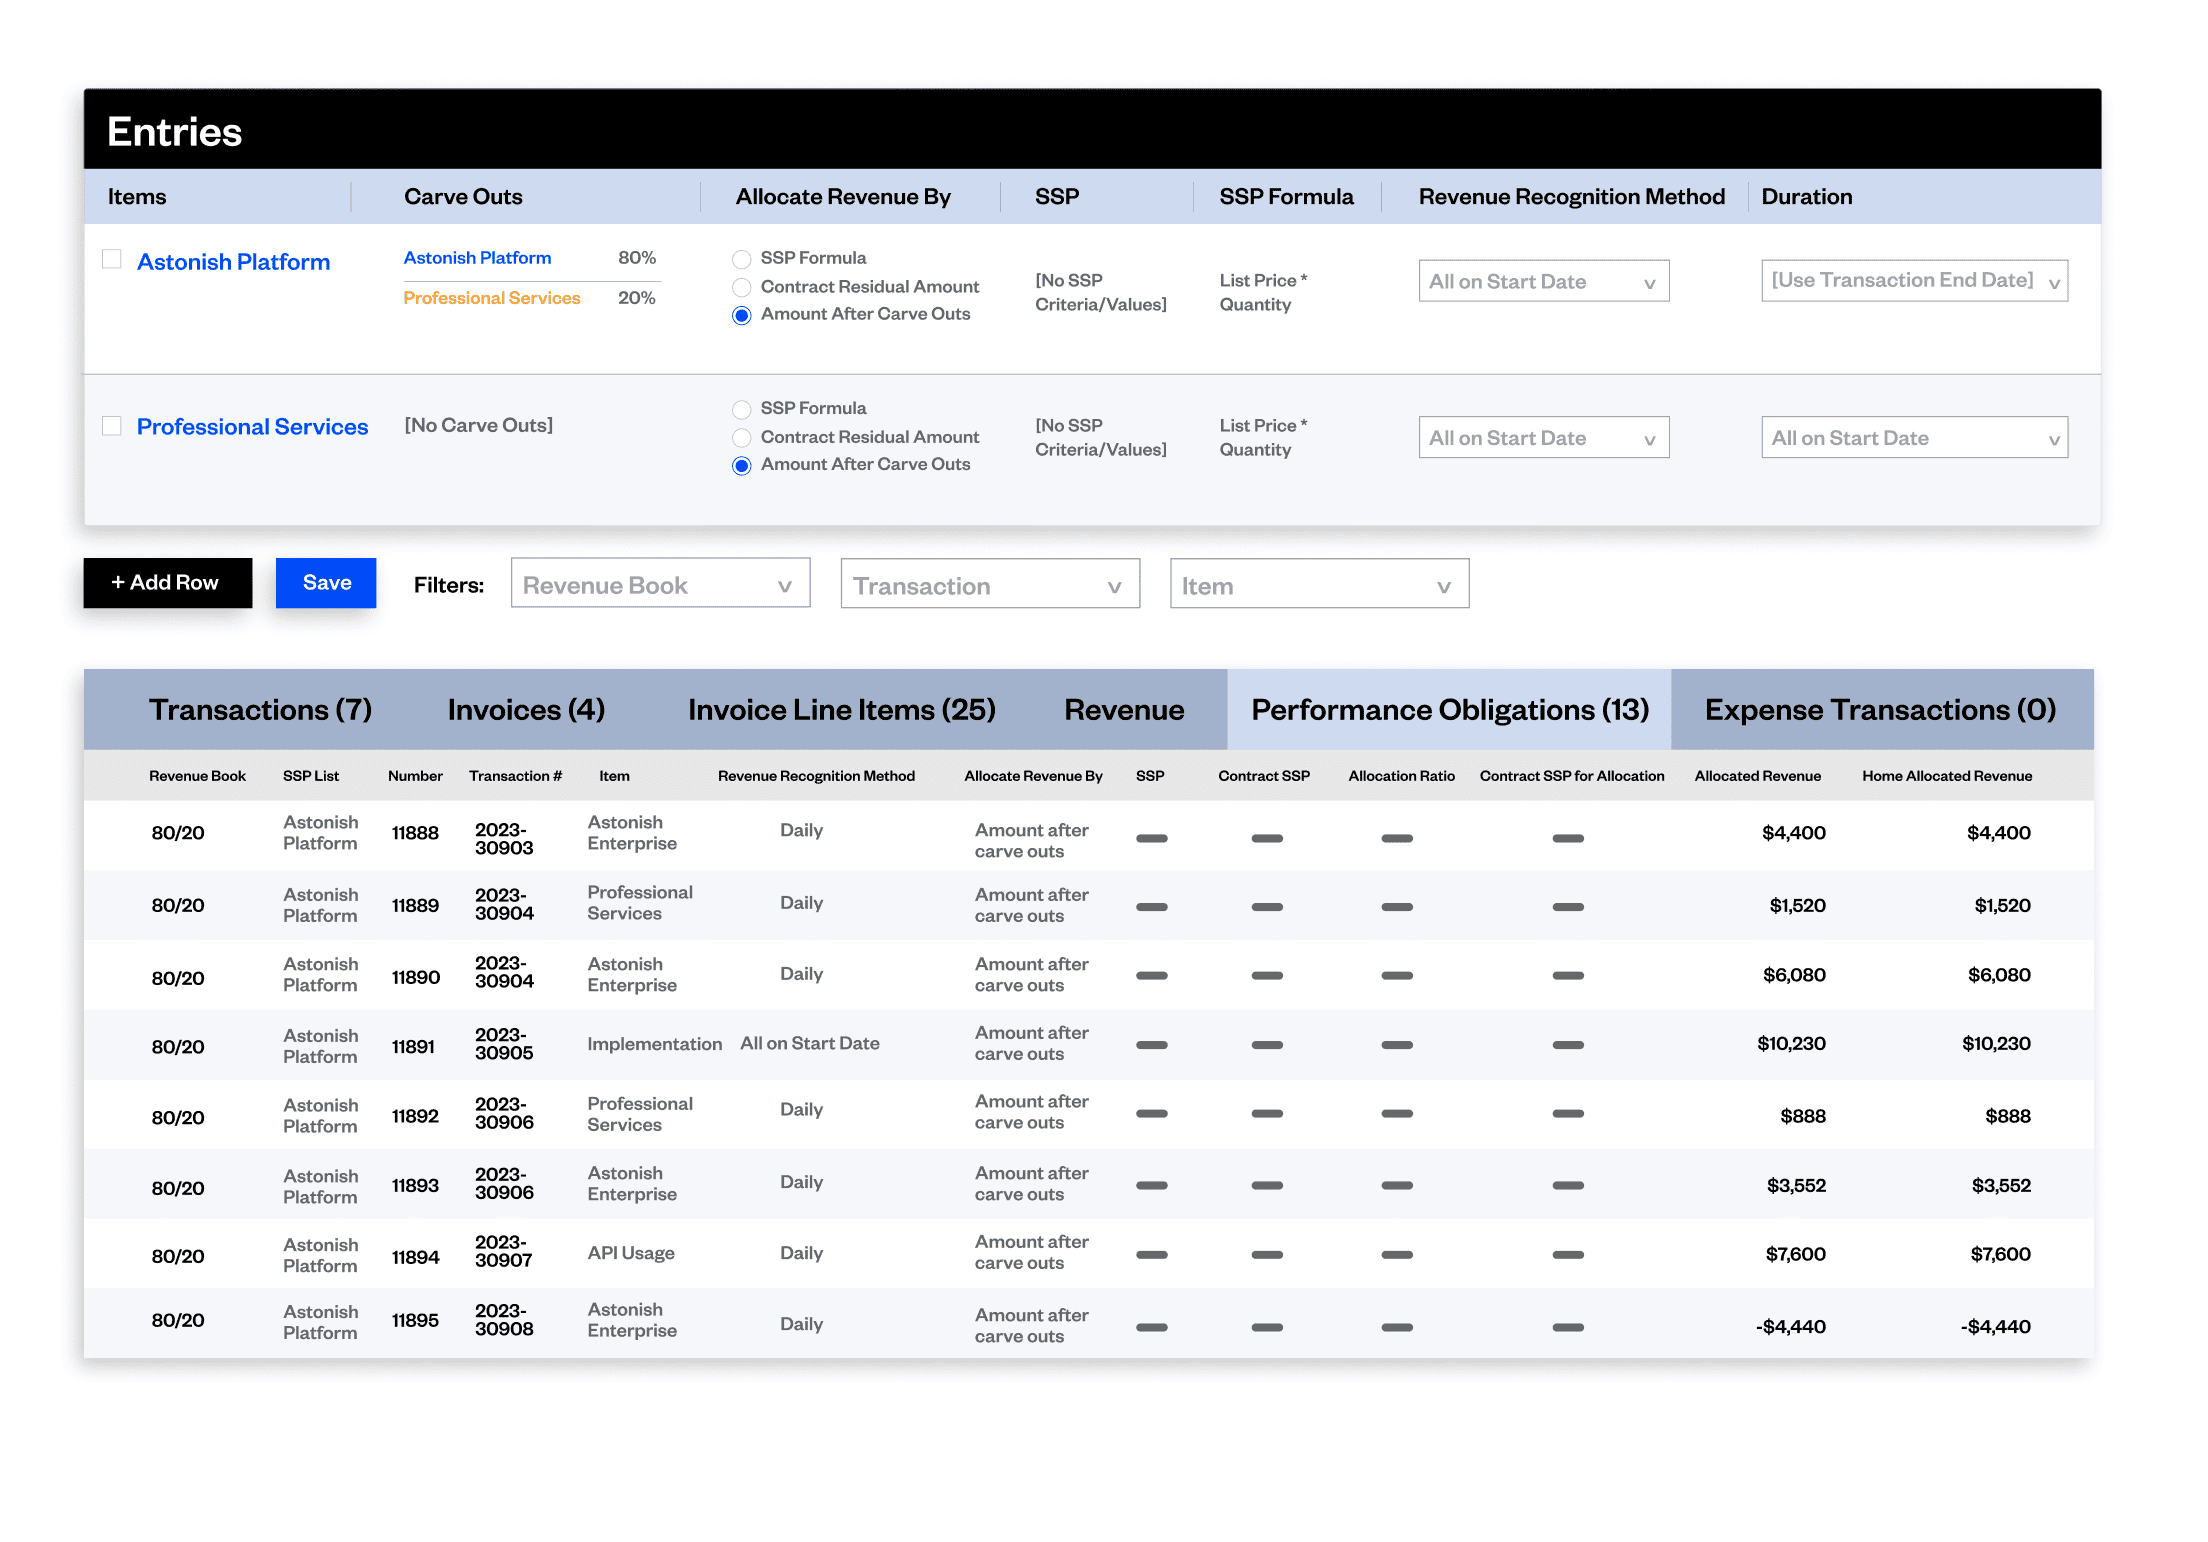Click the Allocated Revenue column header
The image size is (2208, 1542).
1757,776
